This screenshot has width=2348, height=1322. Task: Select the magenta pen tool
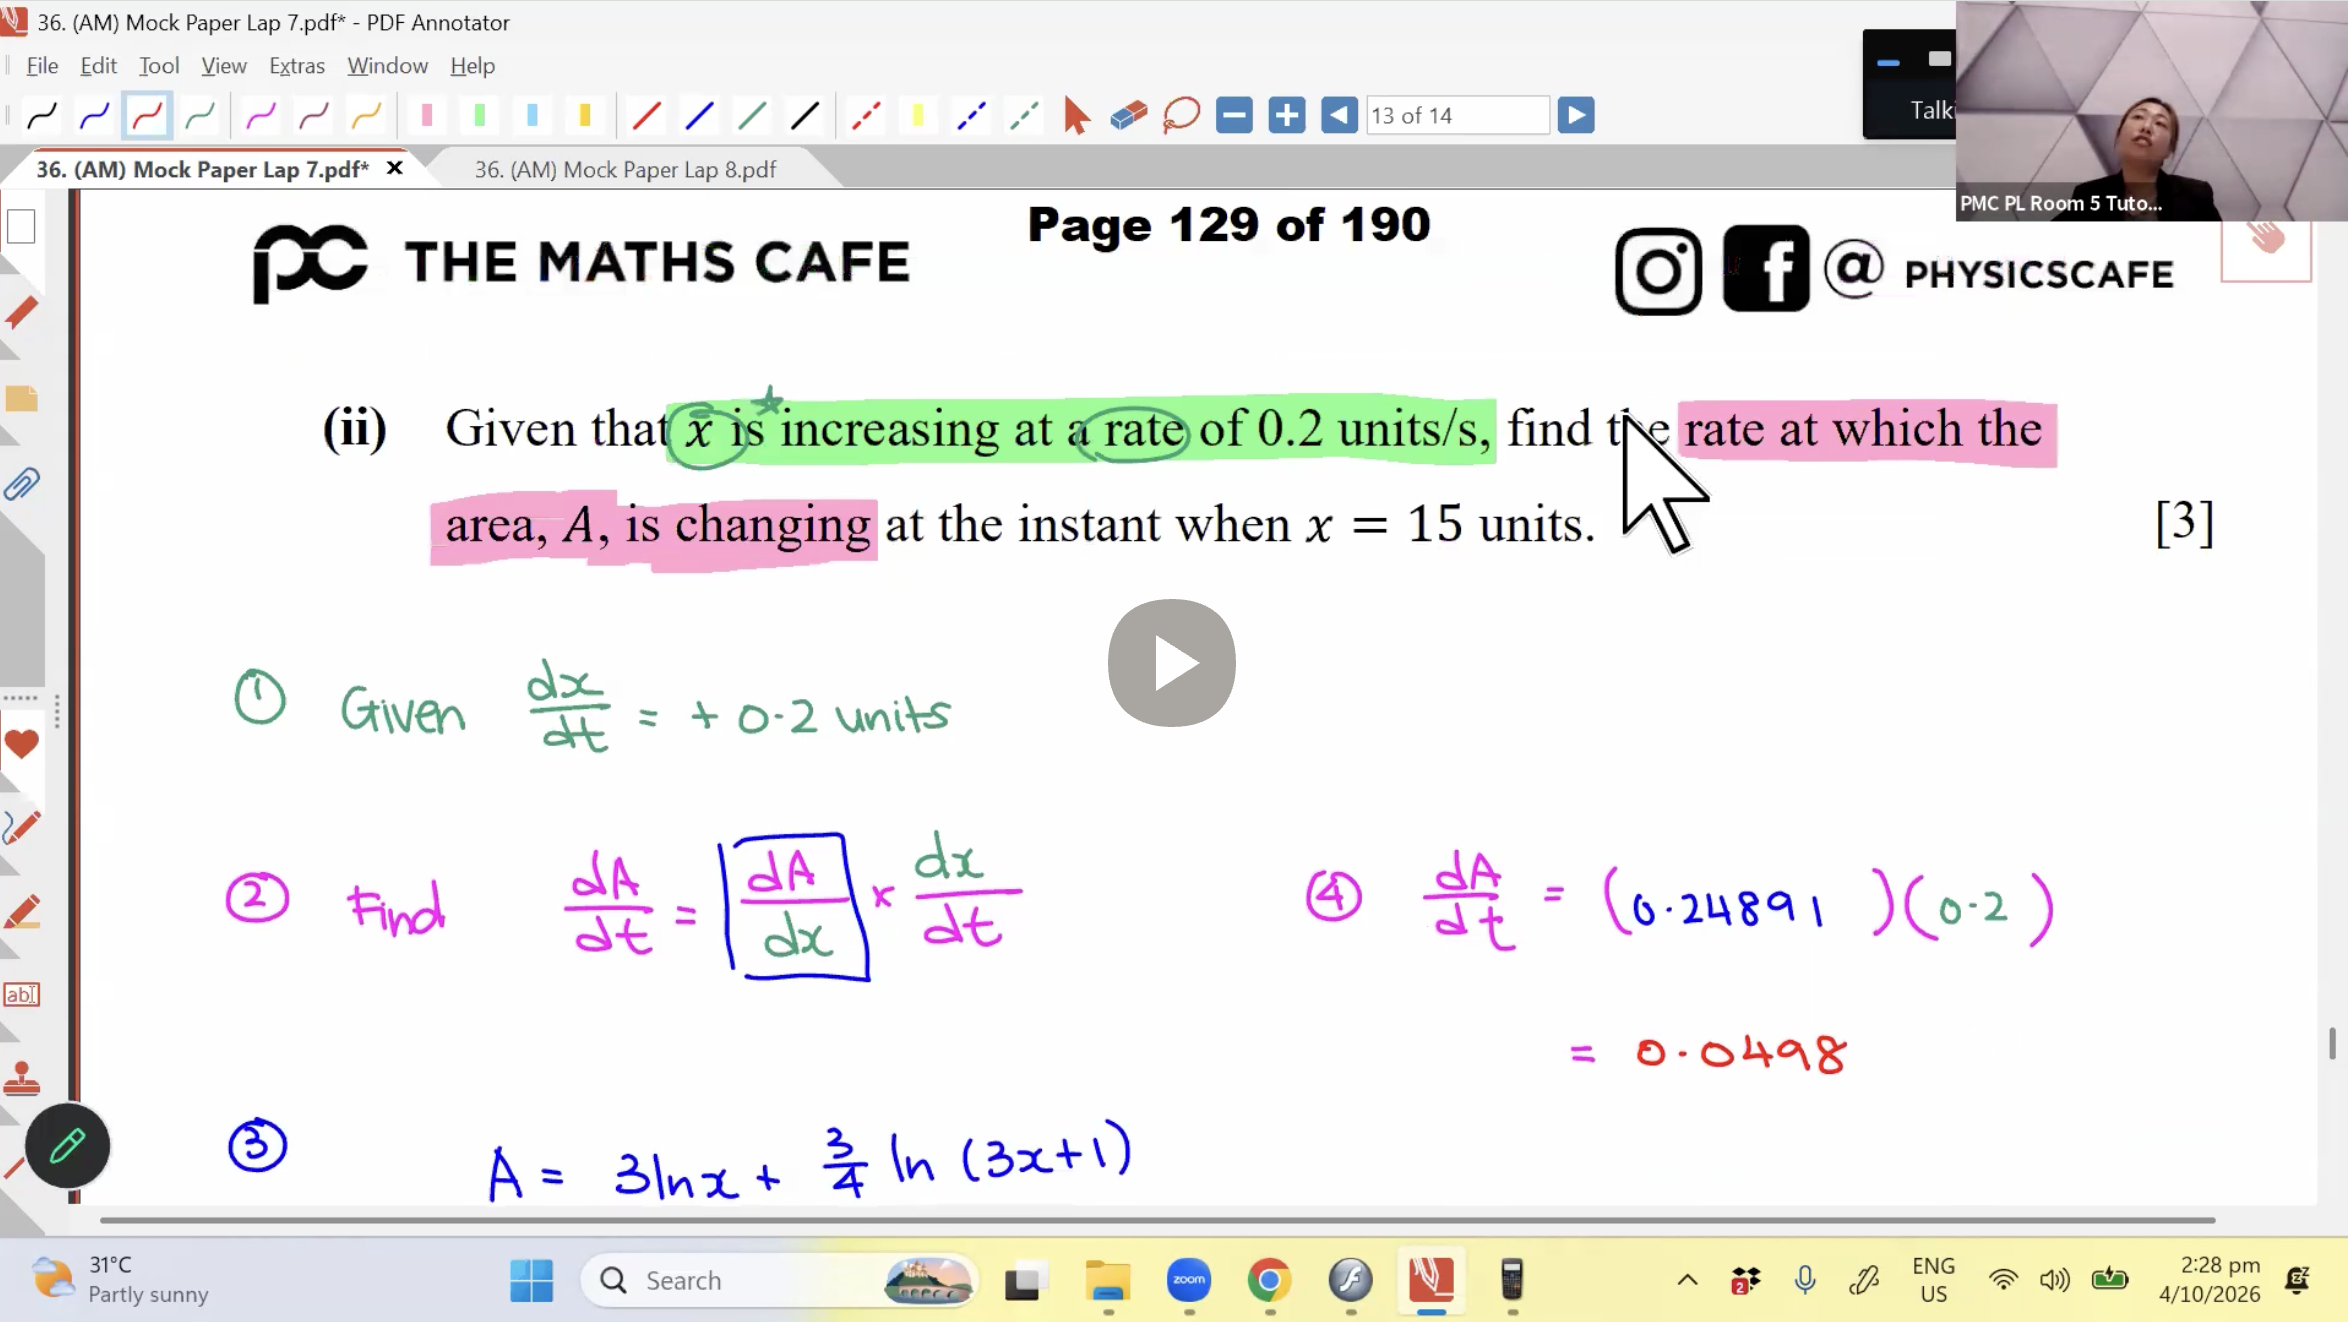(261, 116)
